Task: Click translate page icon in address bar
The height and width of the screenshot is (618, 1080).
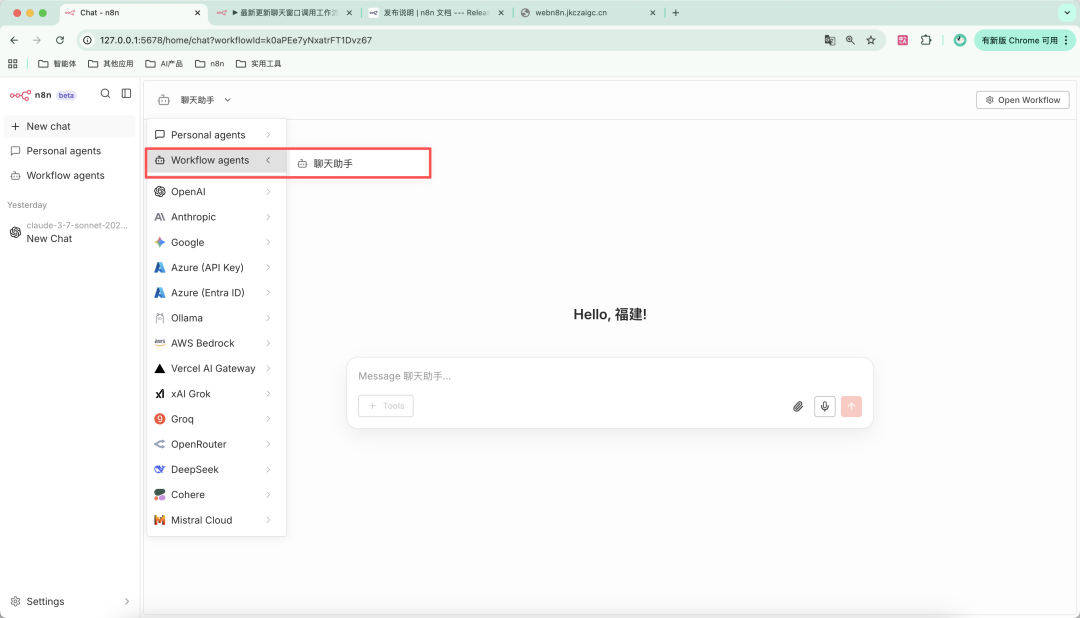Action: [829, 40]
